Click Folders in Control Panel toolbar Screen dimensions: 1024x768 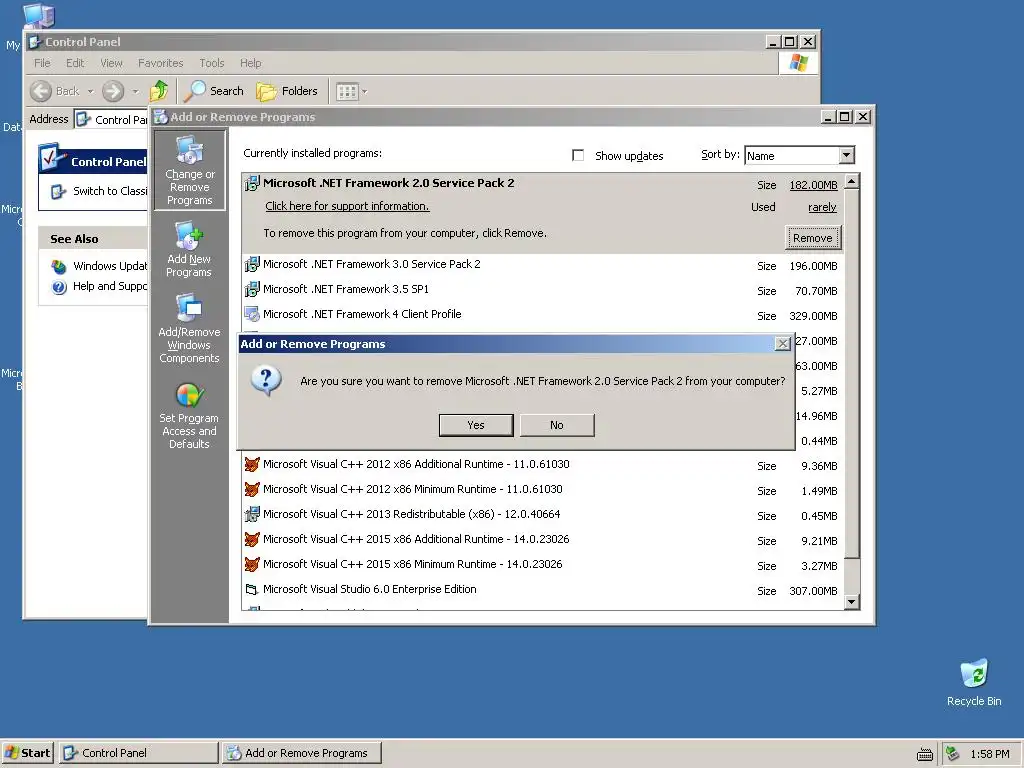tap(287, 91)
